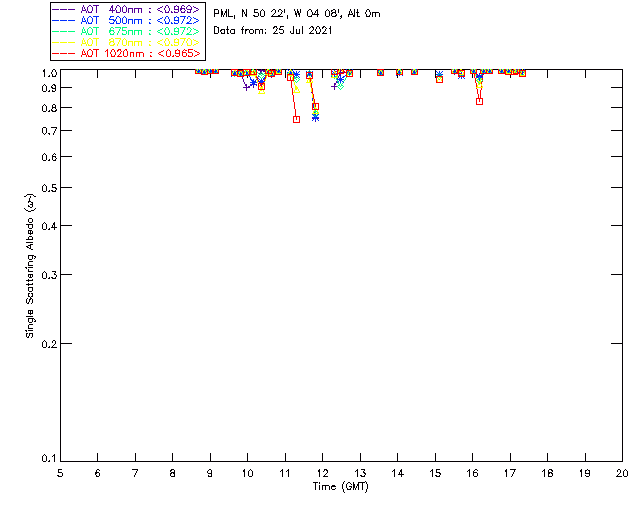The height and width of the screenshot is (512, 640).
Task: Click the AOT 675nm legend entry
Action: pyautogui.click(x=126, y=31)
